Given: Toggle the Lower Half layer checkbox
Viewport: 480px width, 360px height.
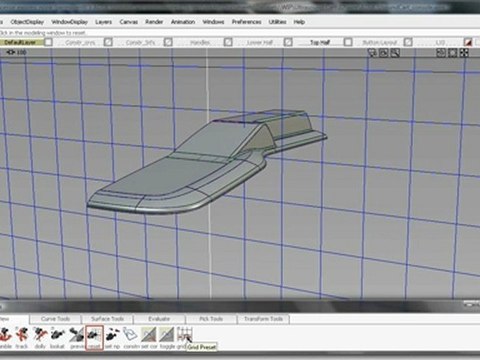Looking at the screenshot, I should pos(288,42).
